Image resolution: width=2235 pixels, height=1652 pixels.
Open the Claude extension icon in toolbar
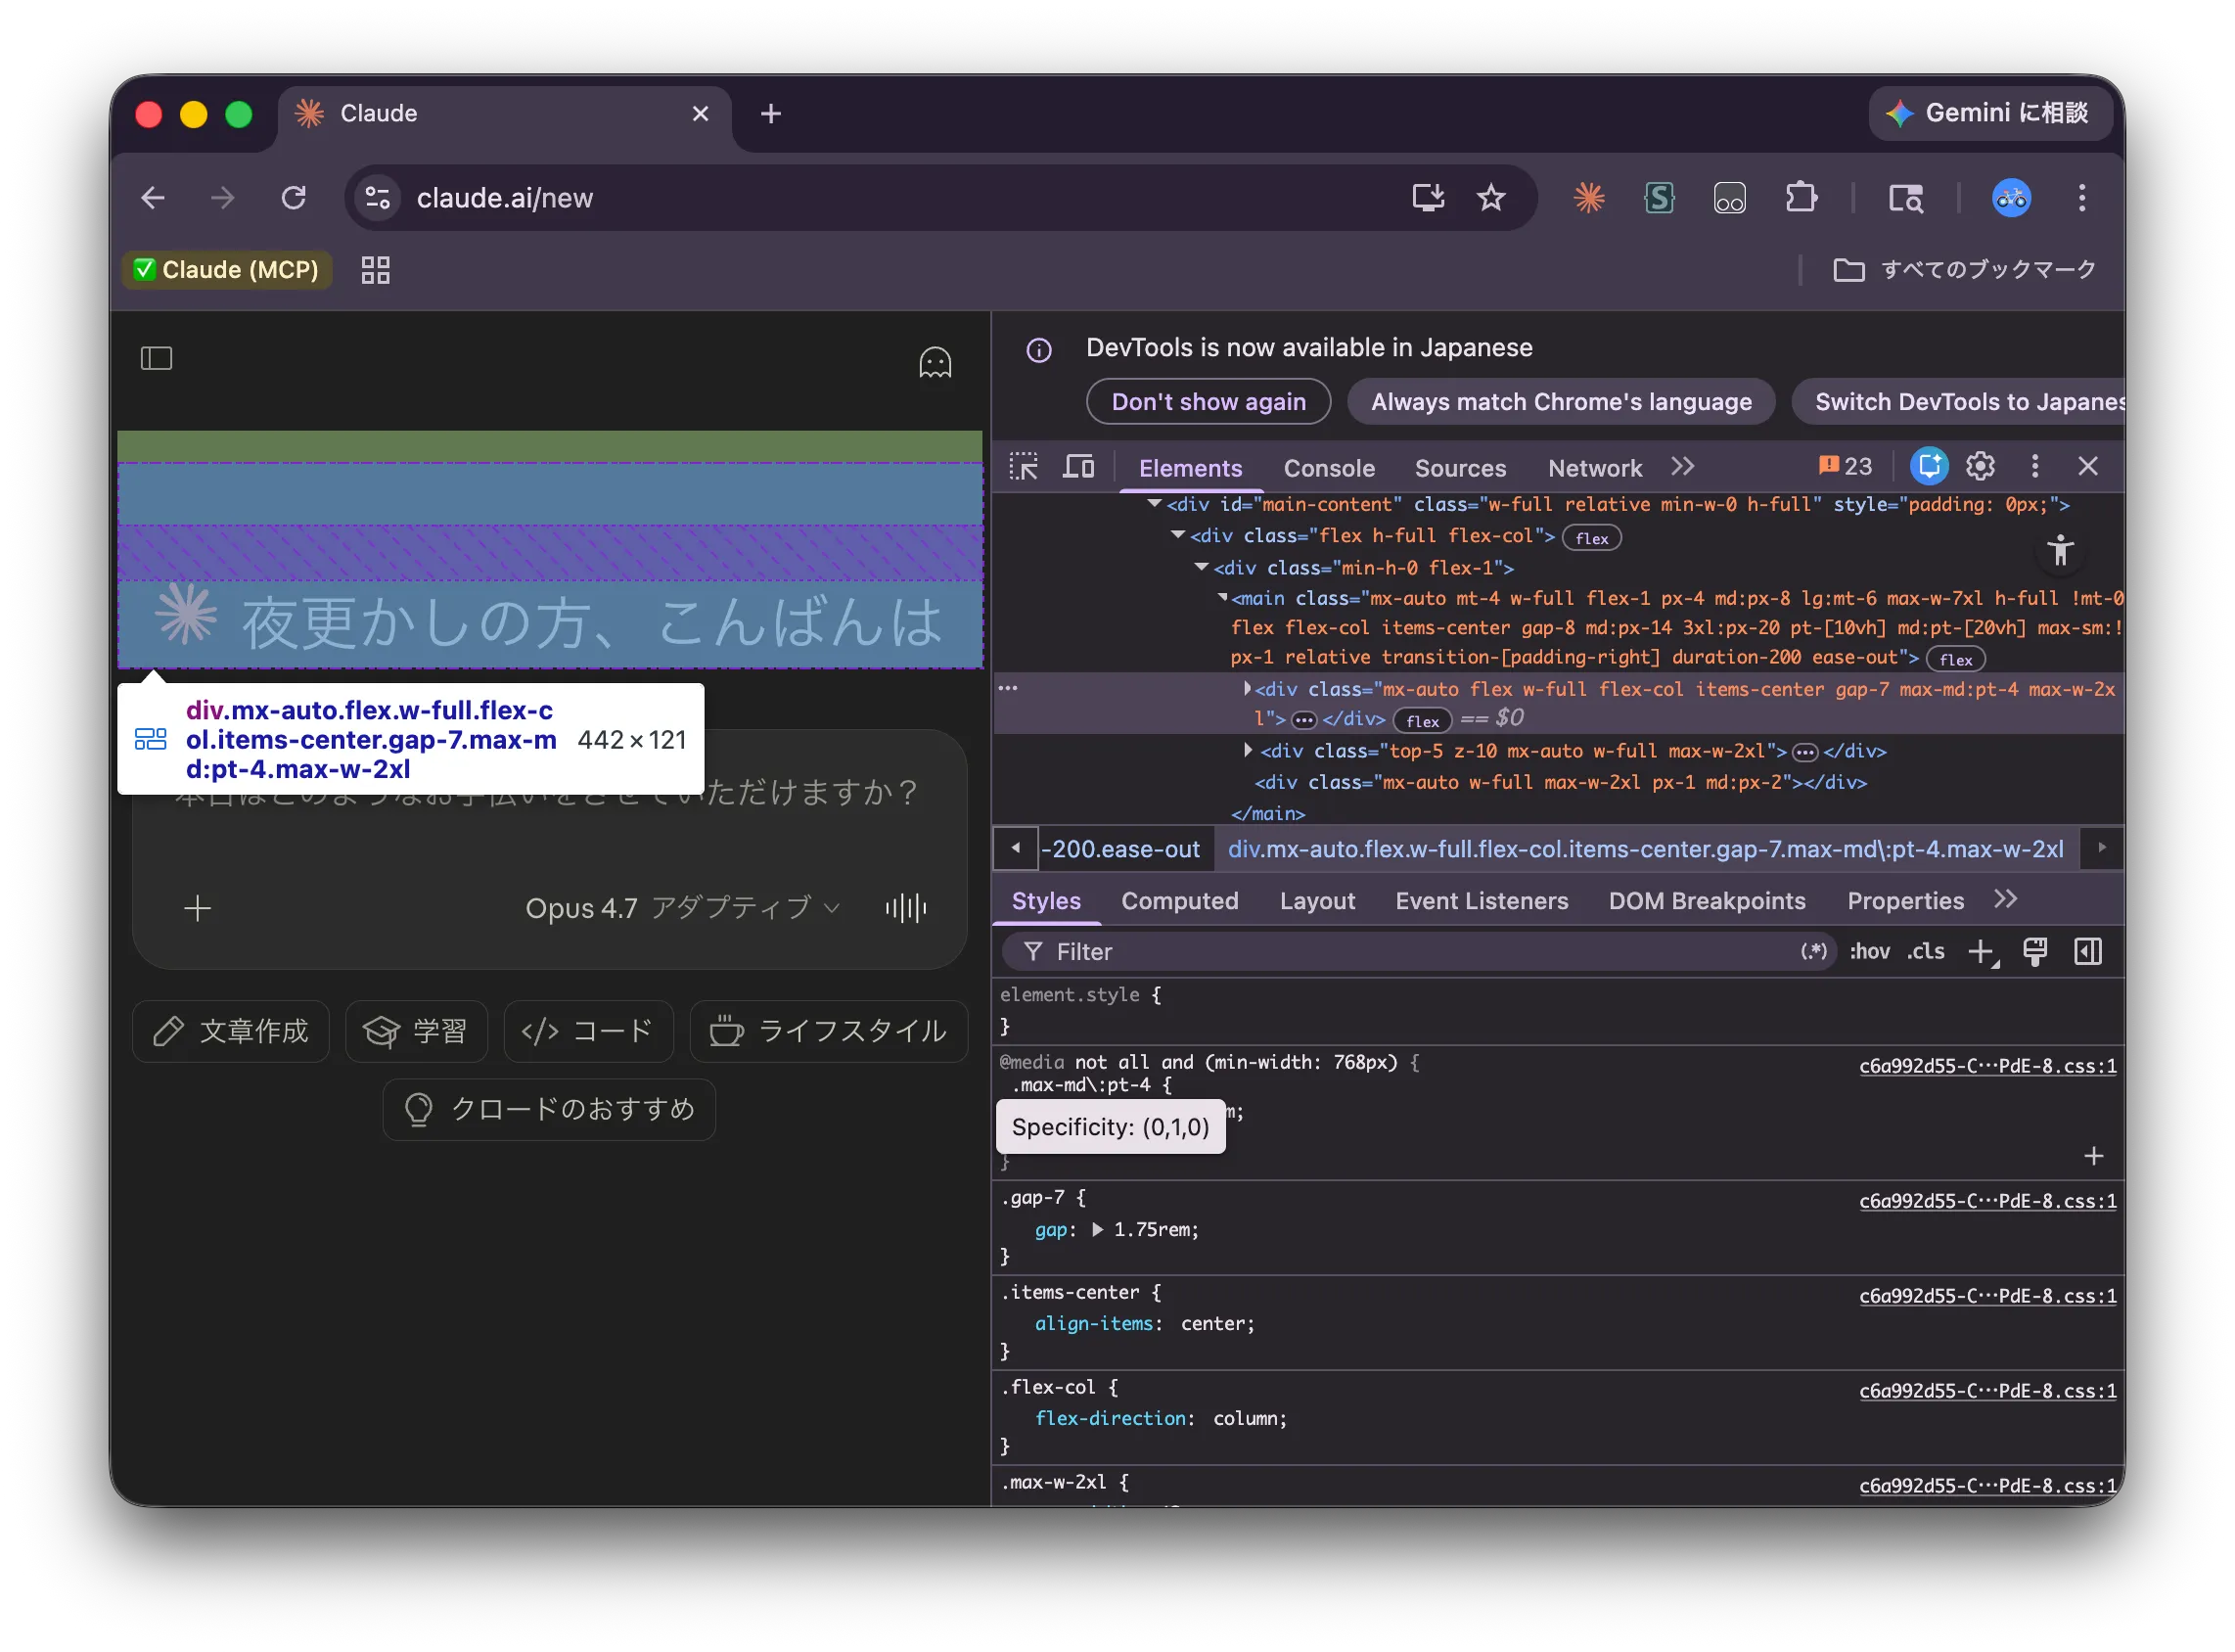pyautogui.click(x=1588, y=198)
